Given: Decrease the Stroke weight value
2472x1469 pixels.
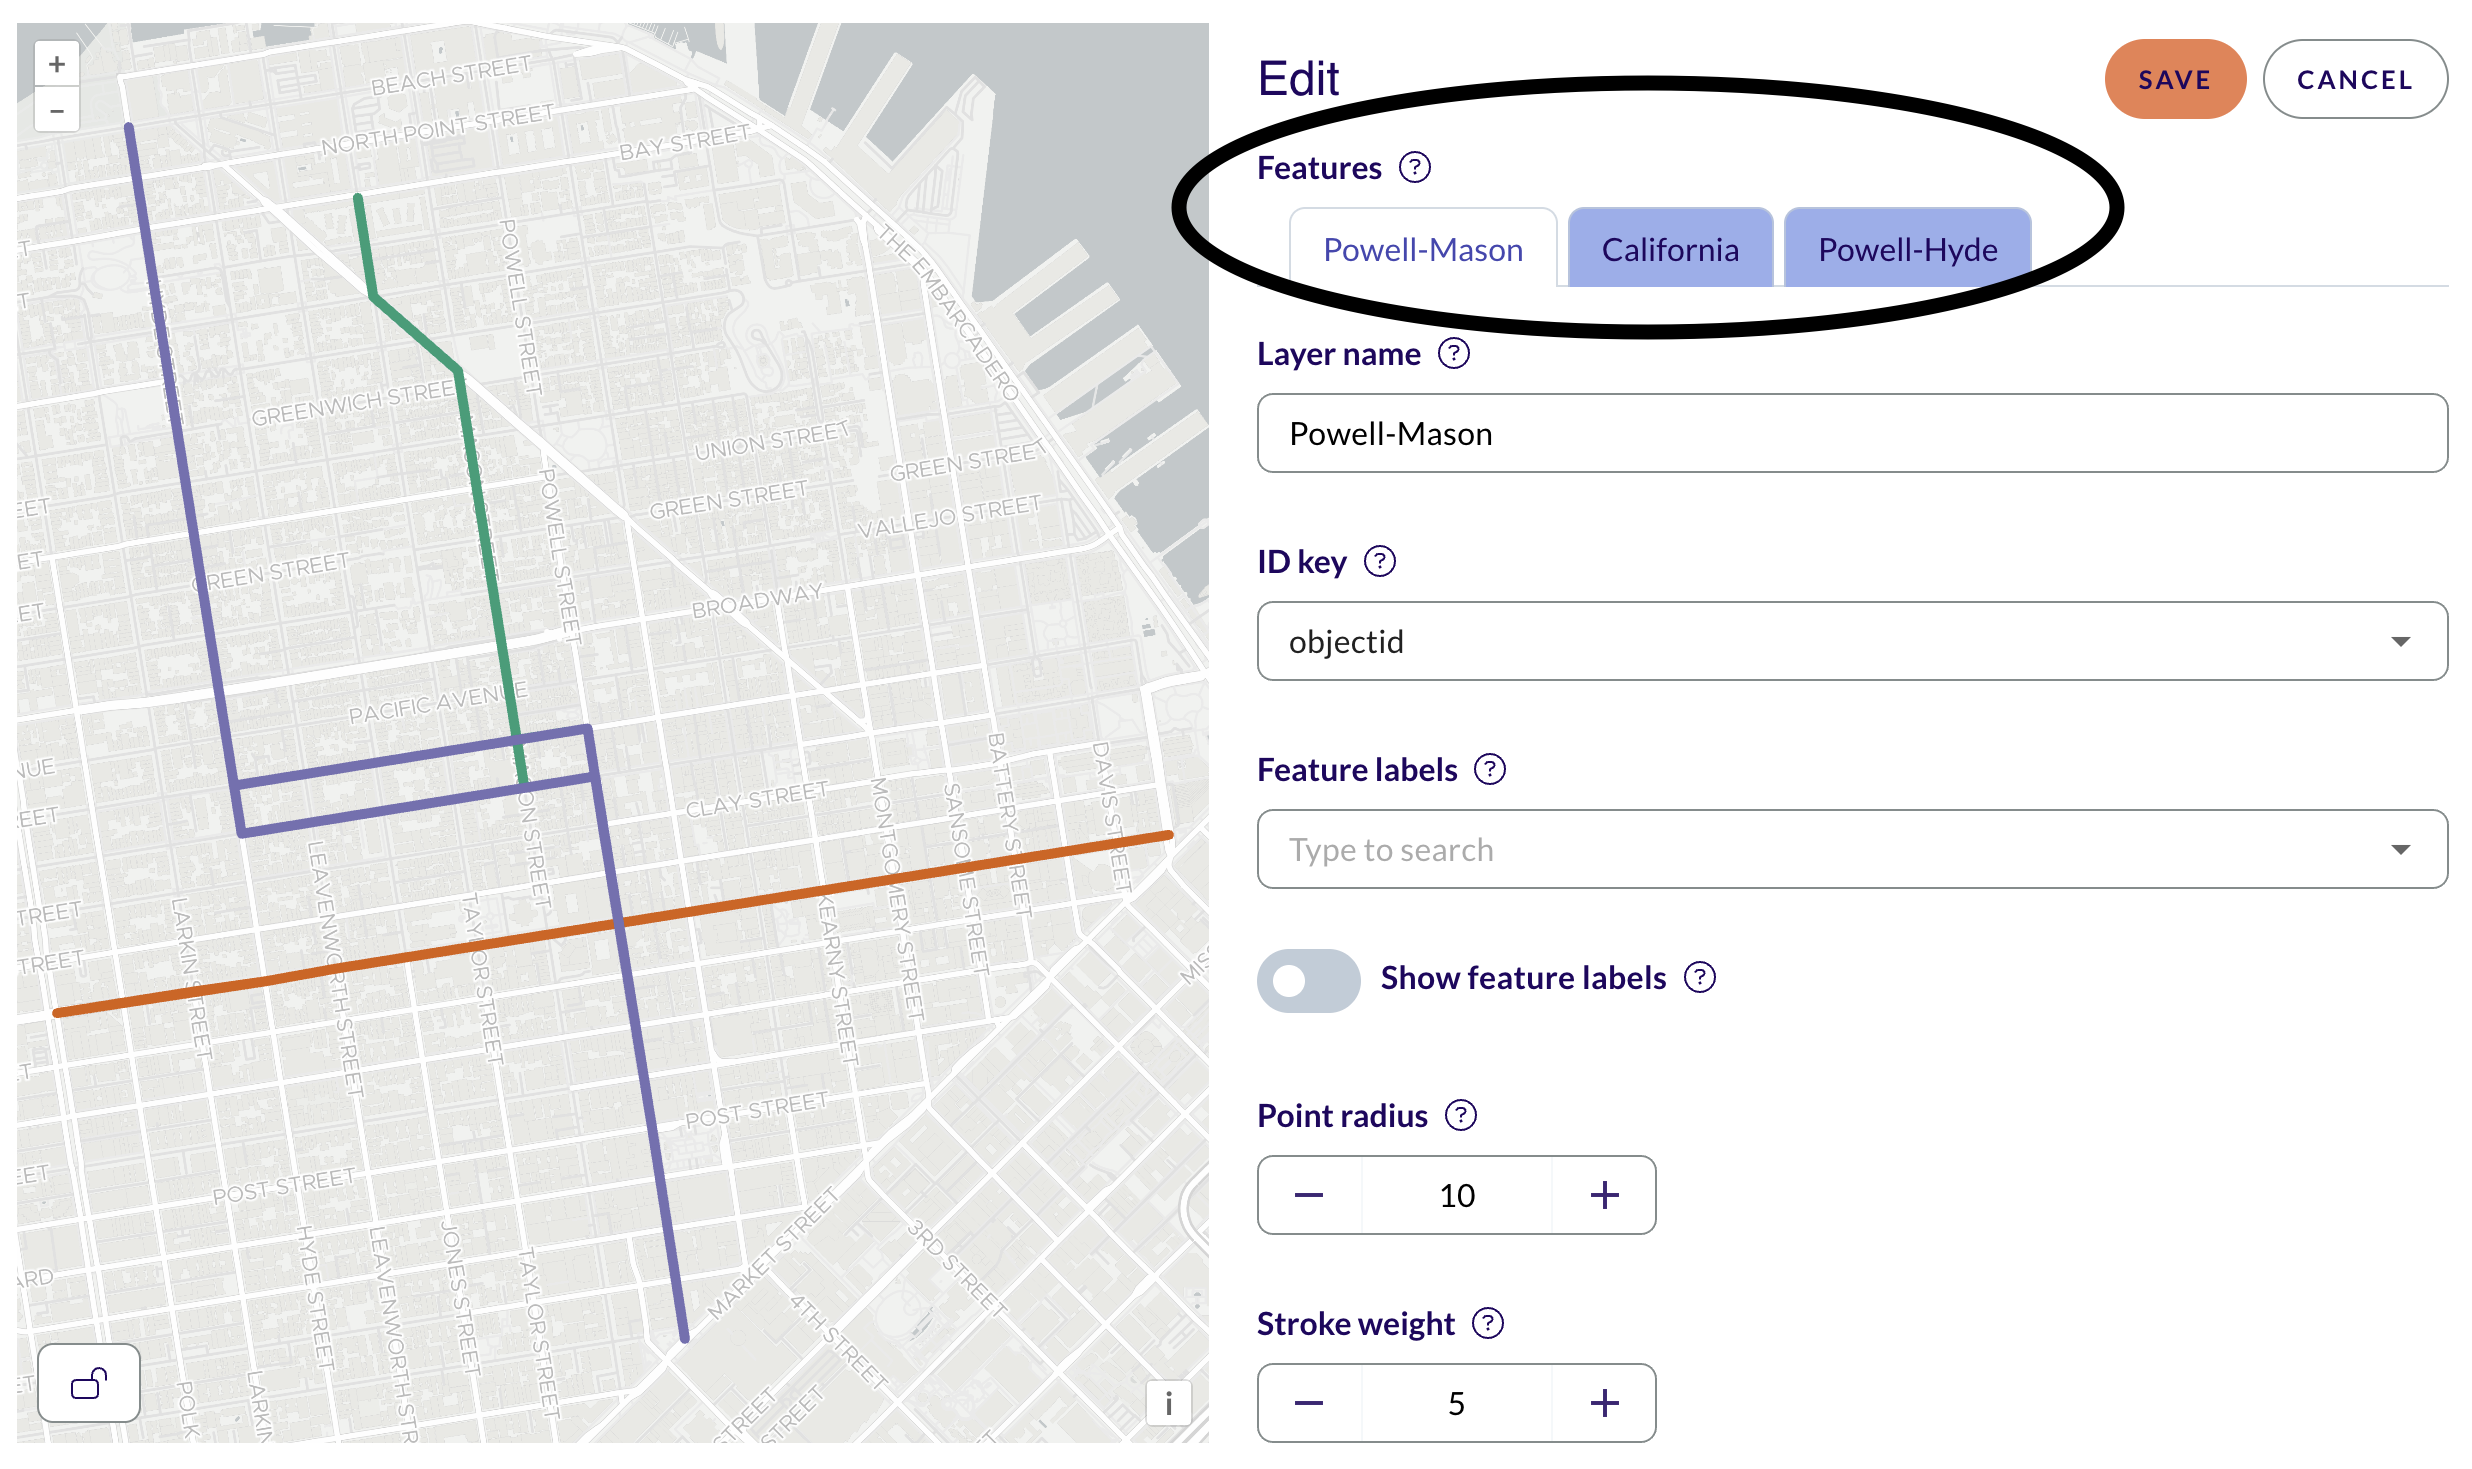Looking at the screenshot, I should (1309, 1403).
